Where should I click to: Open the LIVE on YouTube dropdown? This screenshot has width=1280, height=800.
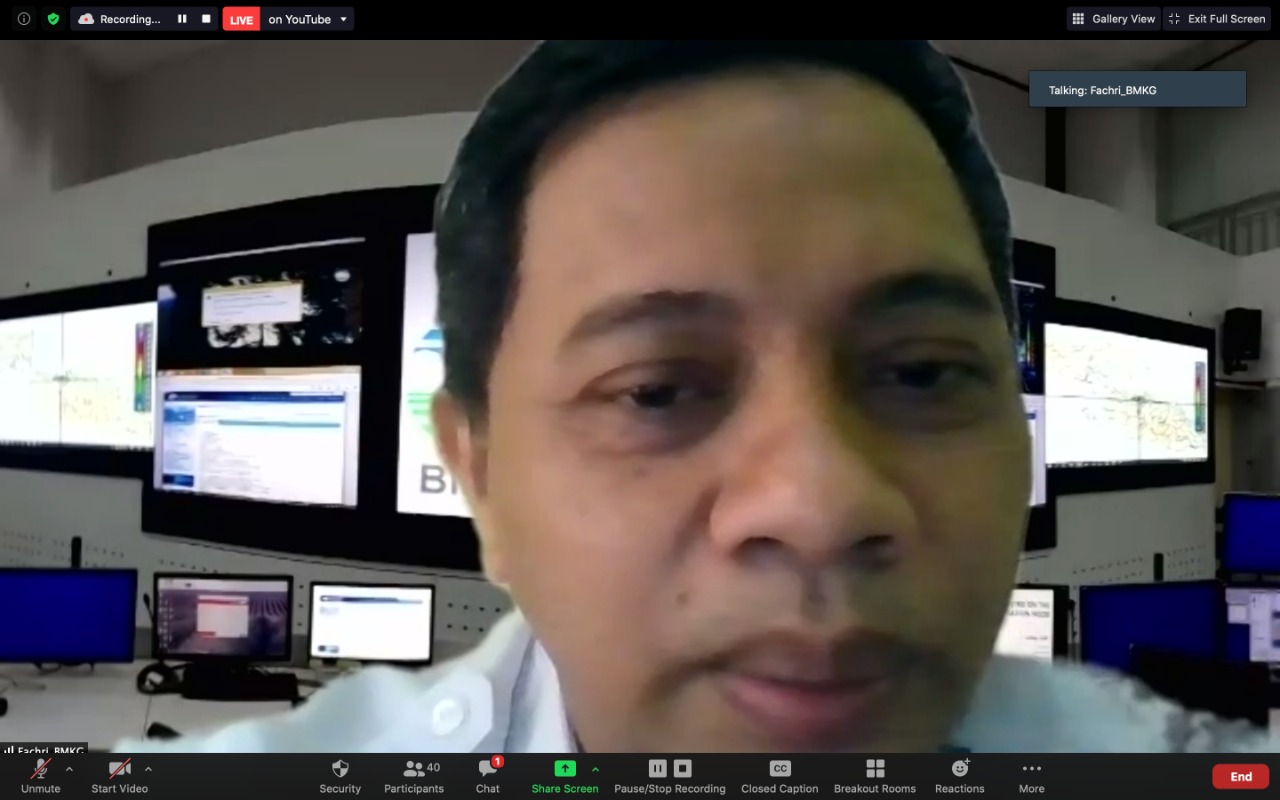[344, 19]
